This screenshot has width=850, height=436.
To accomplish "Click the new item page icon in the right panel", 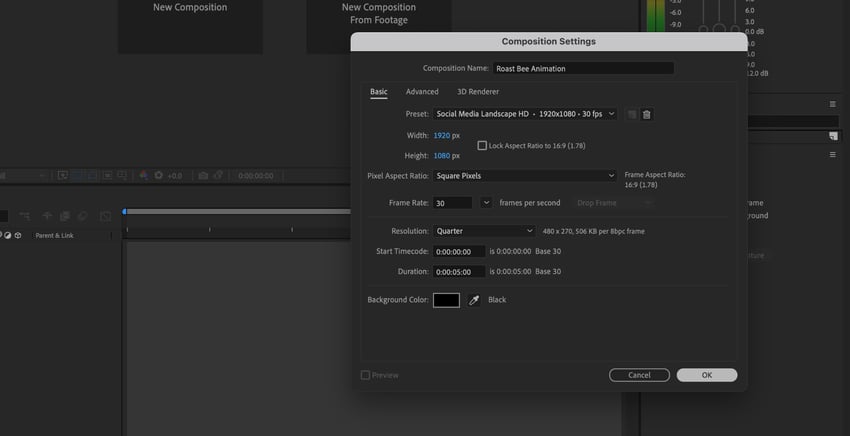I will 833,136.
